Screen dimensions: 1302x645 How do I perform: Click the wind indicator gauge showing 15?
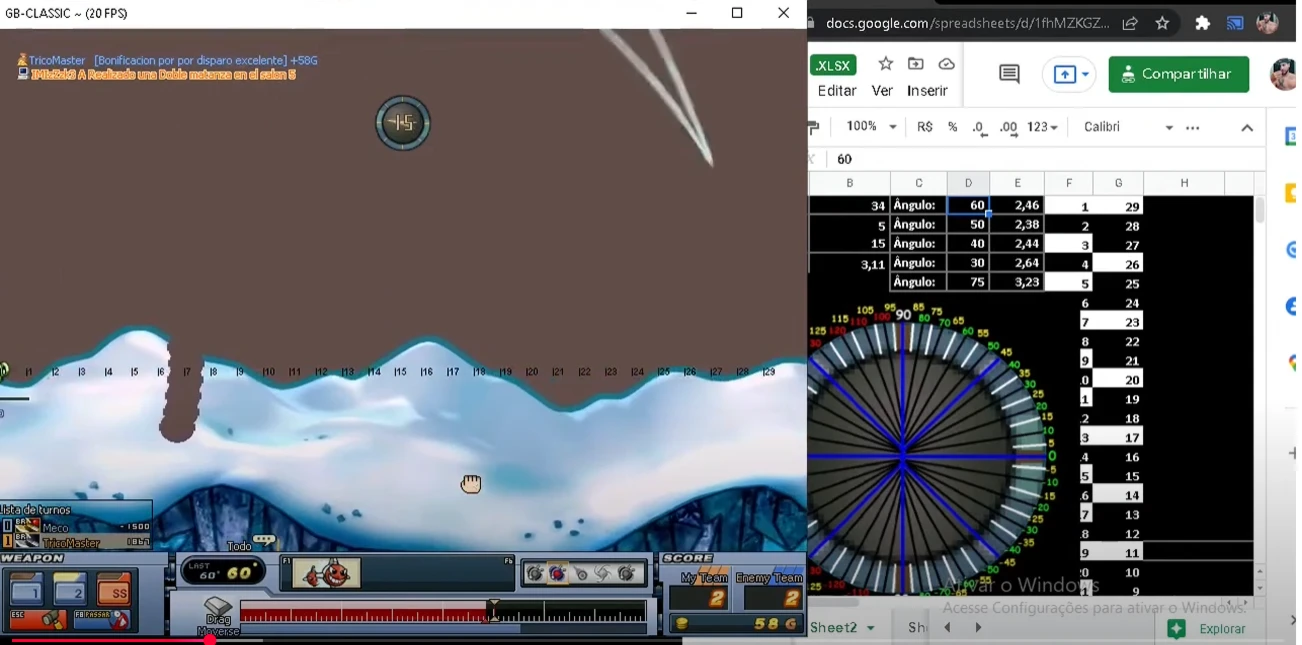(x=403, y=123)
